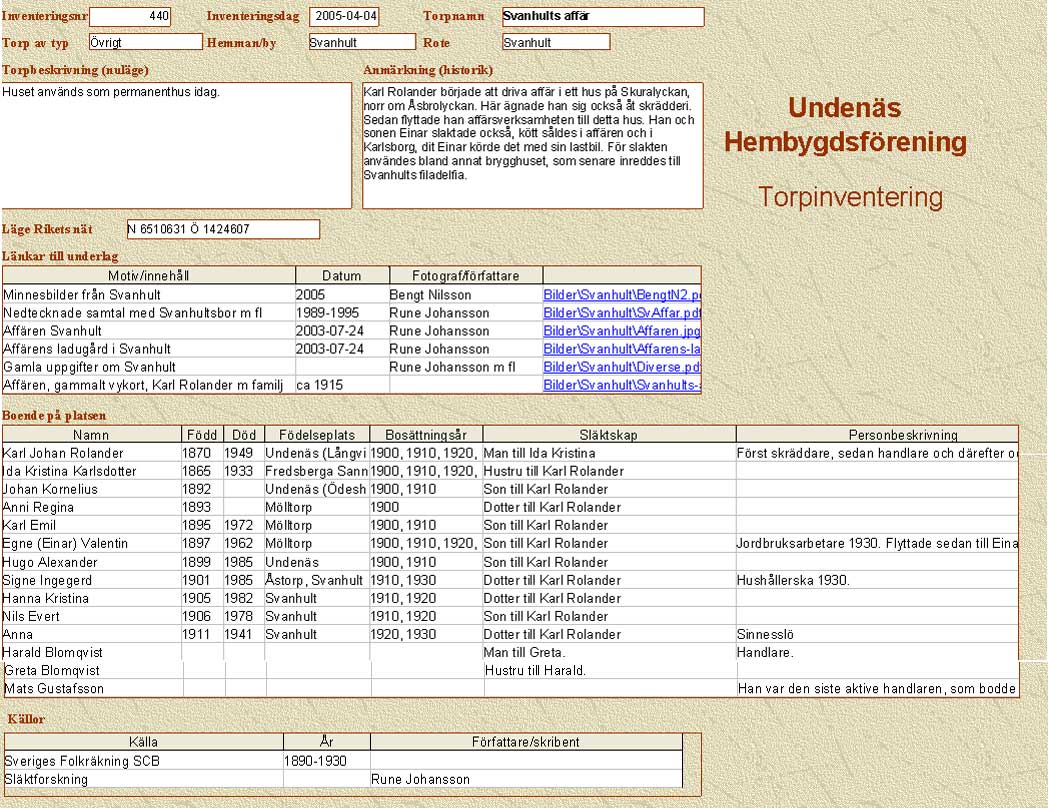Open the SvAffar.pdf document link
1048x808 pixels.
[x=622, y=313]
